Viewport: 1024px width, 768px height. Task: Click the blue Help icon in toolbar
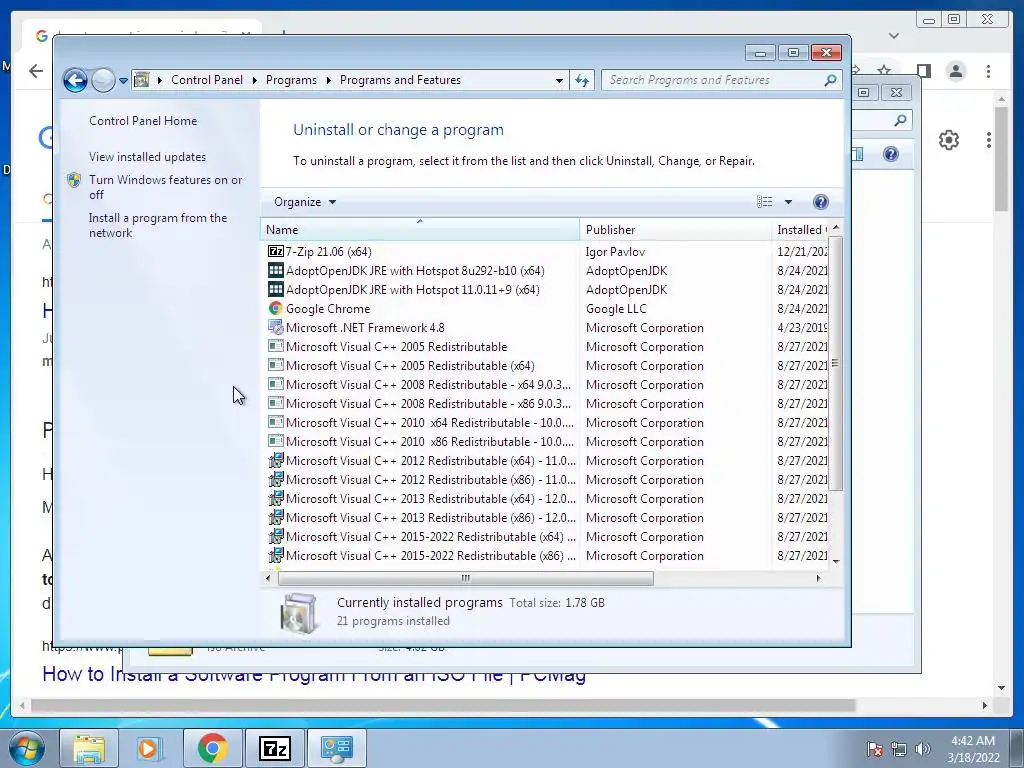(821, 202)
